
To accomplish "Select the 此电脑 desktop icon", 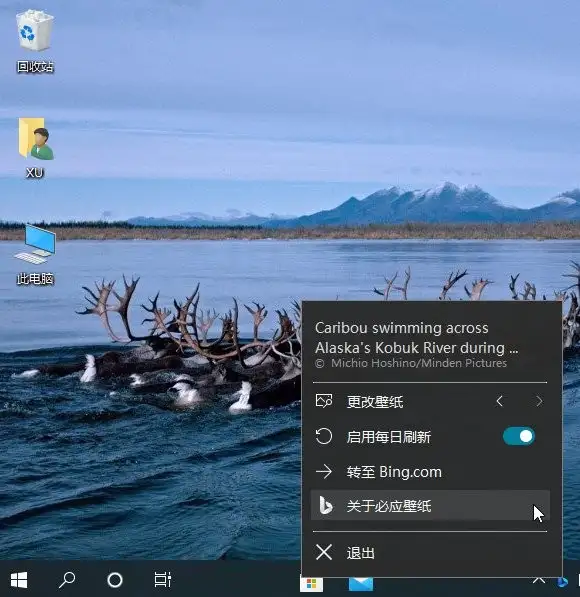I will point(35,255).
